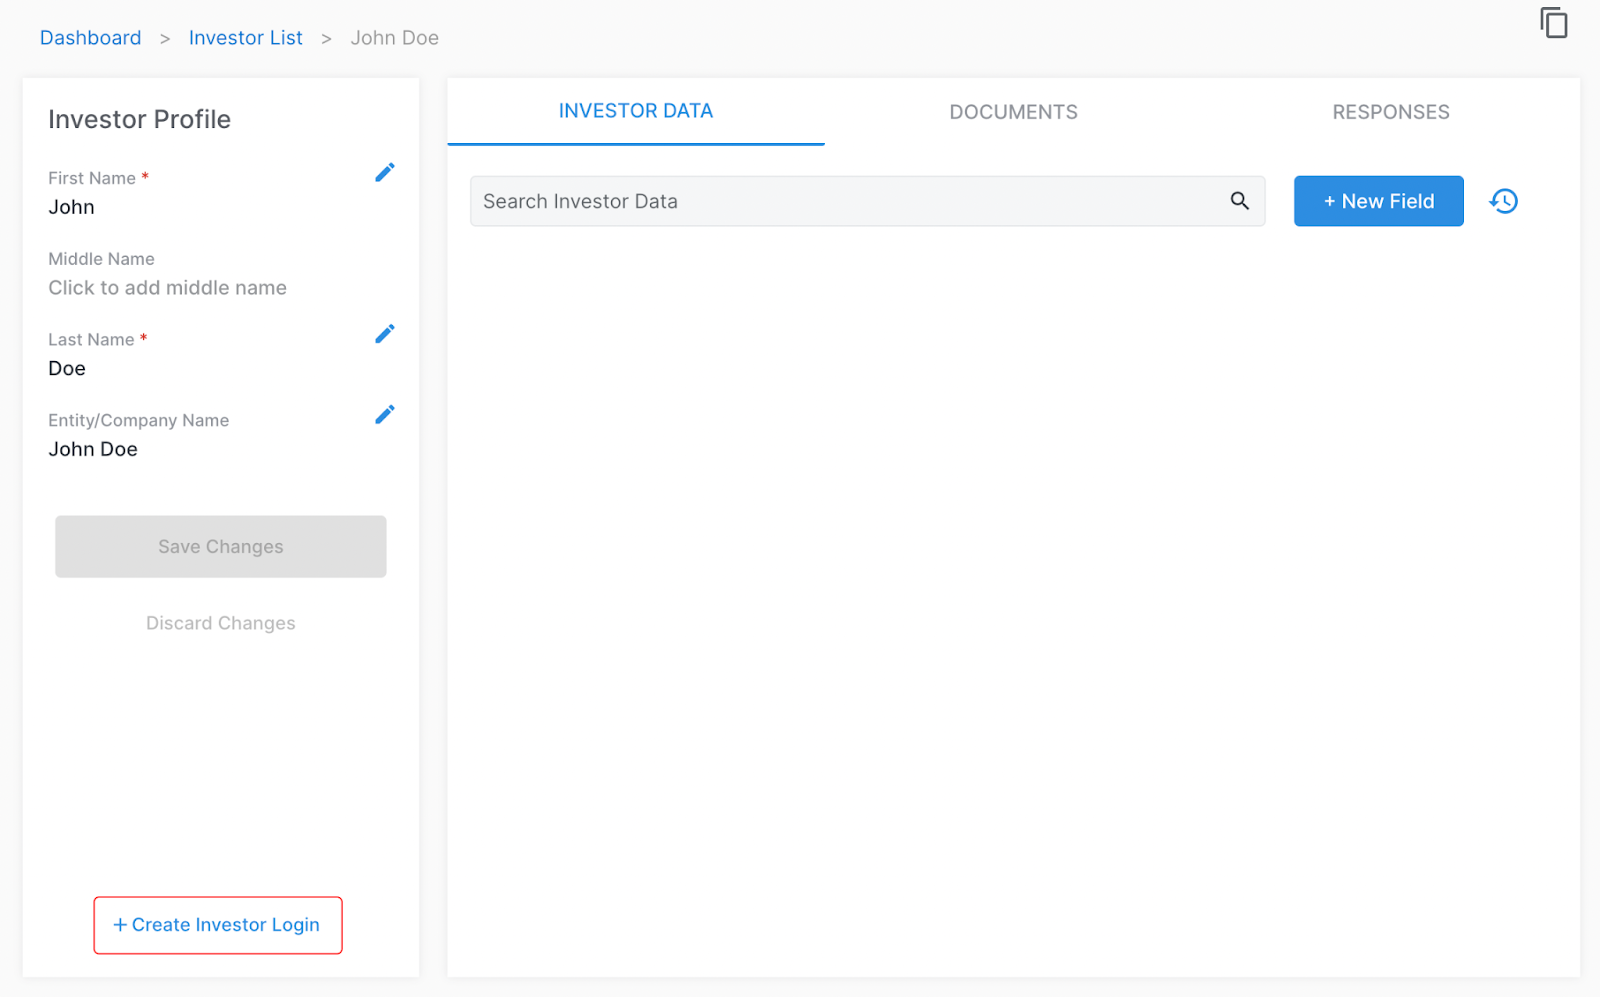Edit Entity/Company Name with pencil icon
The width and height of the screenshot is (1600, 997).
click(384, 415)
